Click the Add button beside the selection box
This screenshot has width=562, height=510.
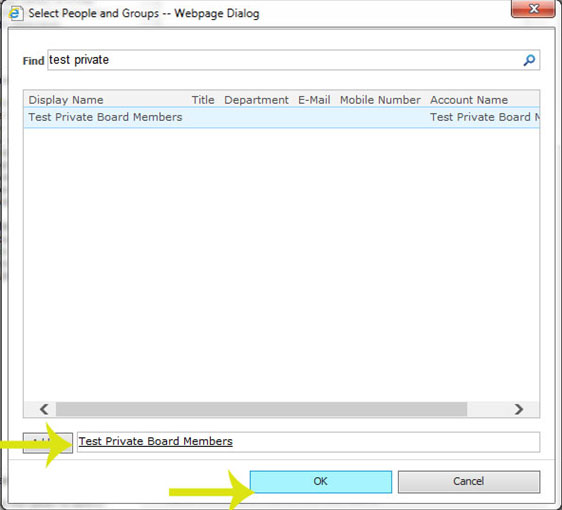point(48,443)
